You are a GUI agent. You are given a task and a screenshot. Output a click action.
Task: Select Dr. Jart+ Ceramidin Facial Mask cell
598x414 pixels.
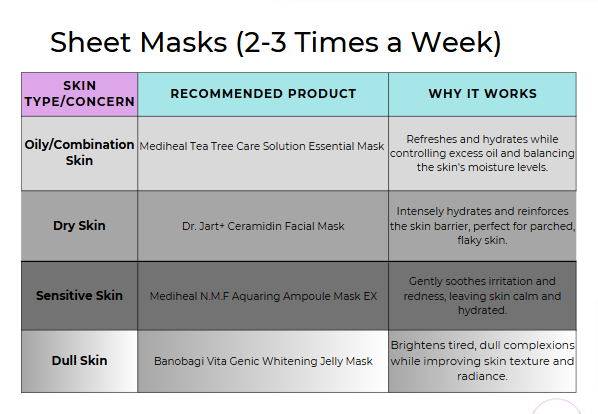(x=263, y=226)
